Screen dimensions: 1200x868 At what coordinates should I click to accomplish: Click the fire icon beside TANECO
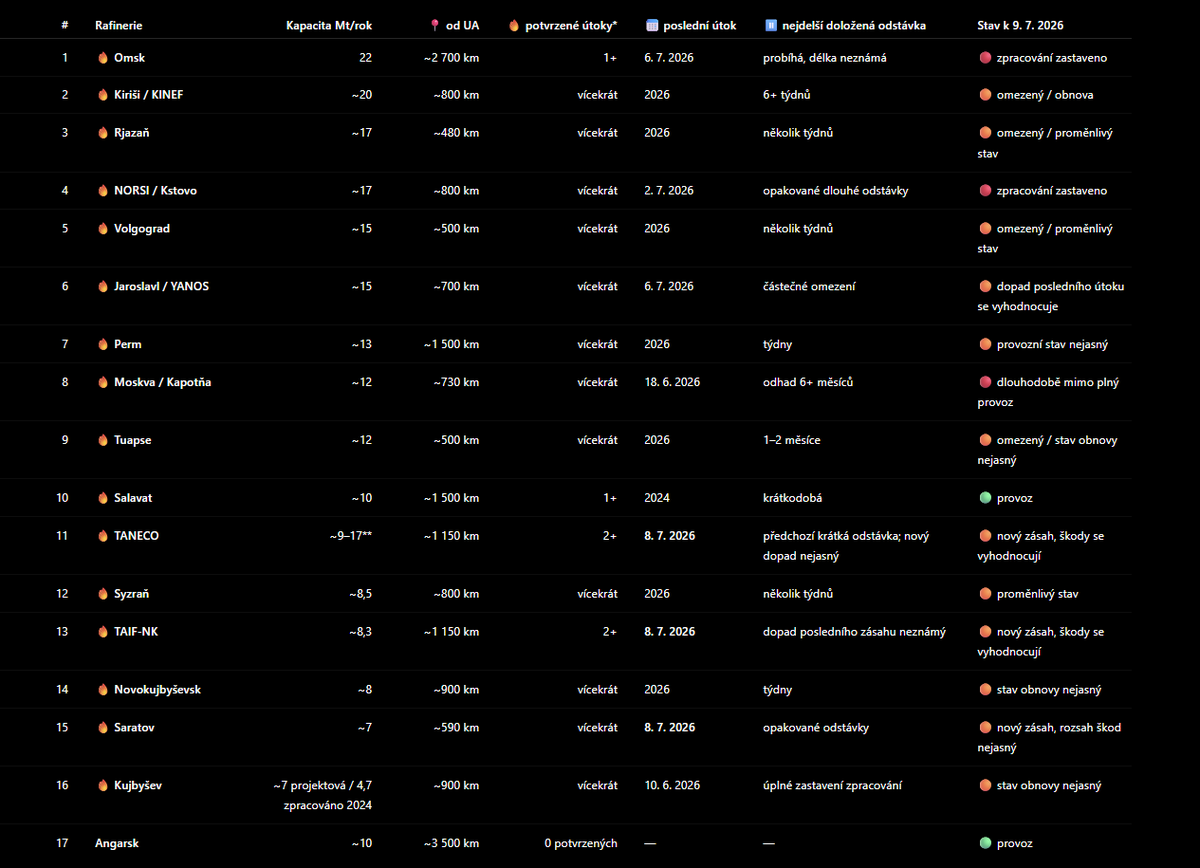click(x=102, y=536)
